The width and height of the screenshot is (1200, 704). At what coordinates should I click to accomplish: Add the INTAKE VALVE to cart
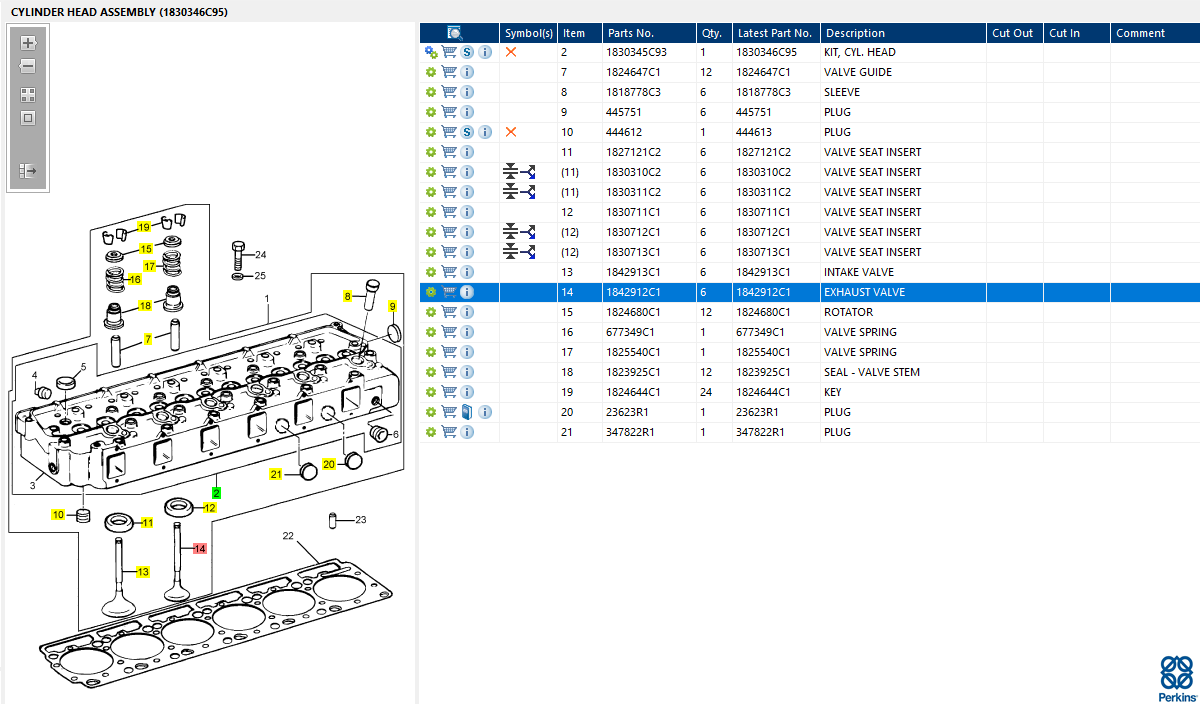tap(449, 272)
